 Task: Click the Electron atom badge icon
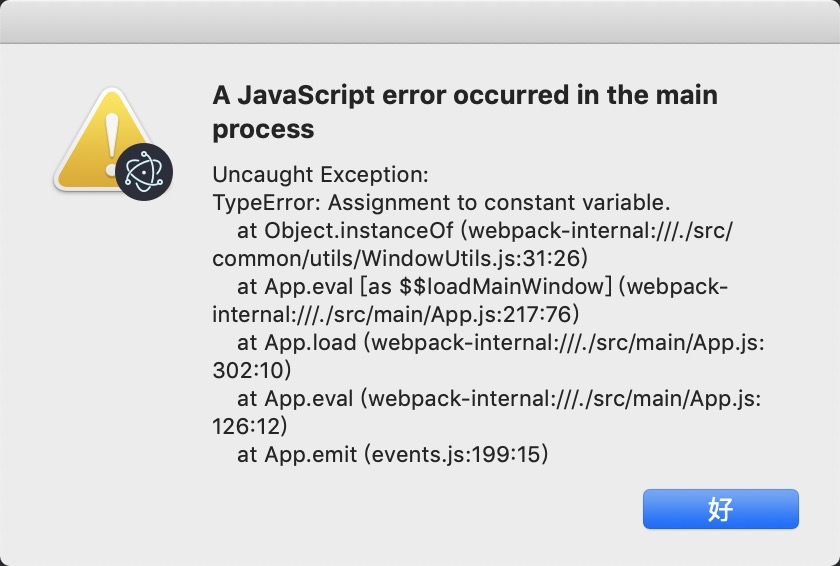(x=144, y=172)
